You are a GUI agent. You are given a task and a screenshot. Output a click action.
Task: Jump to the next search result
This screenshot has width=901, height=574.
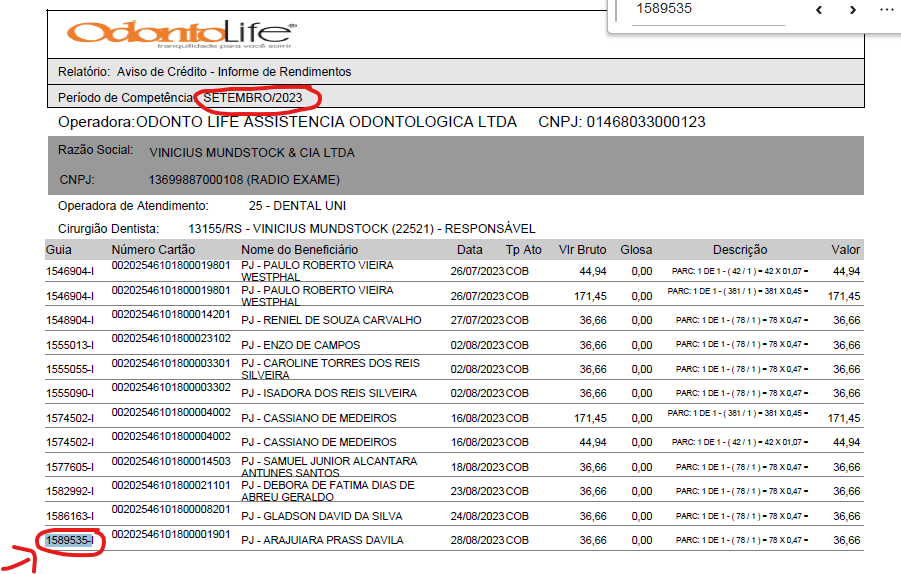[x=853, y=10]
